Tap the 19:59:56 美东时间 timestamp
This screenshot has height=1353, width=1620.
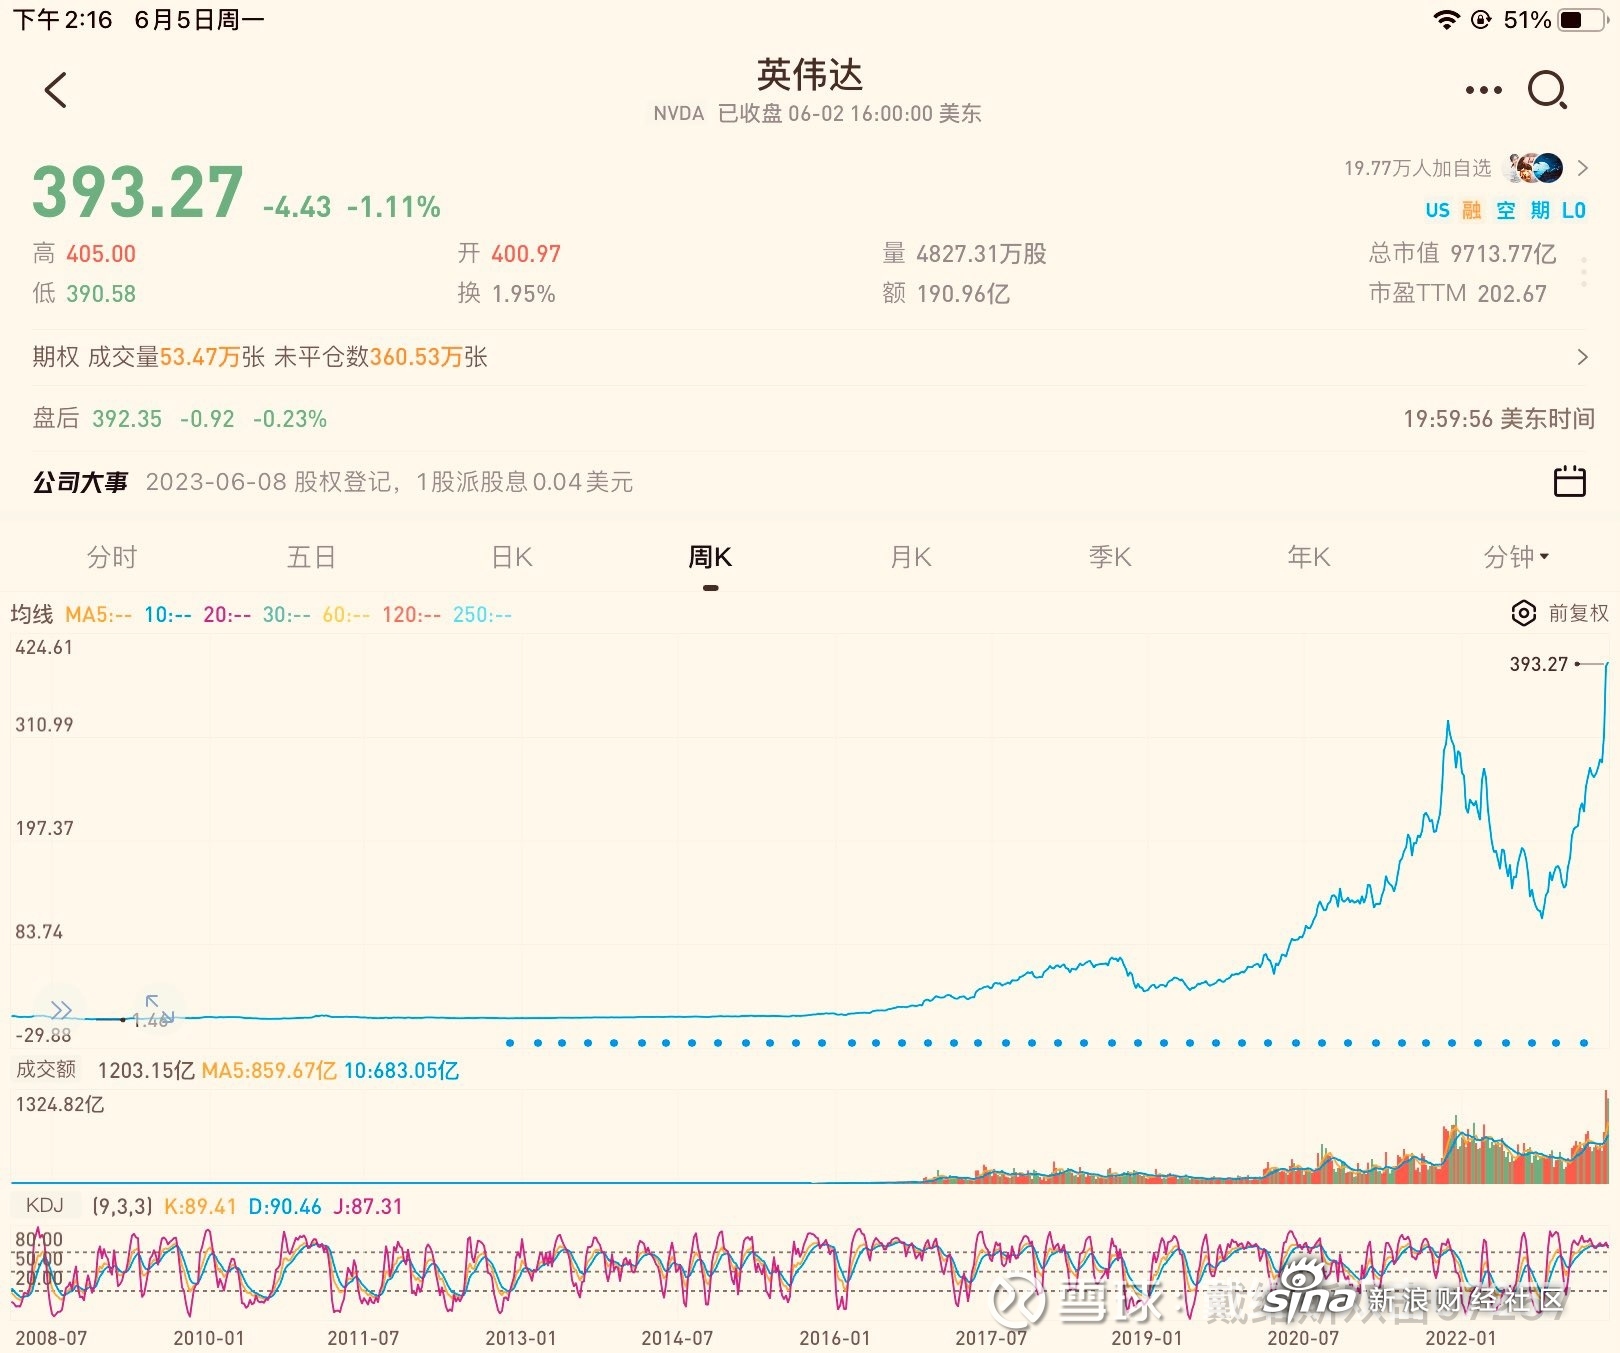(x=1499, y=419)
